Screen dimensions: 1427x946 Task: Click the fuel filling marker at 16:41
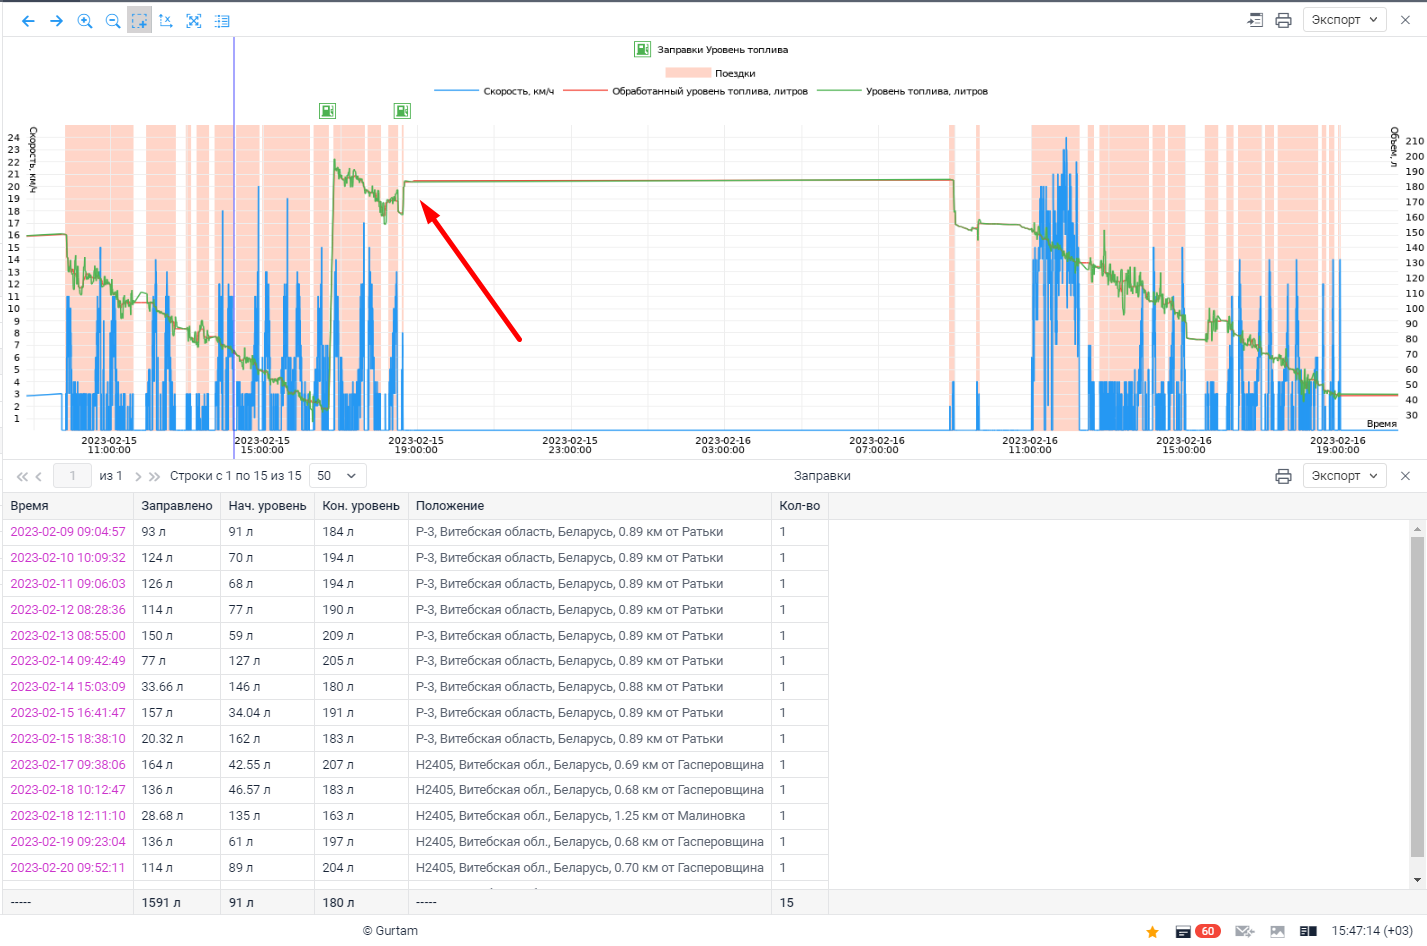click(327, 111)
